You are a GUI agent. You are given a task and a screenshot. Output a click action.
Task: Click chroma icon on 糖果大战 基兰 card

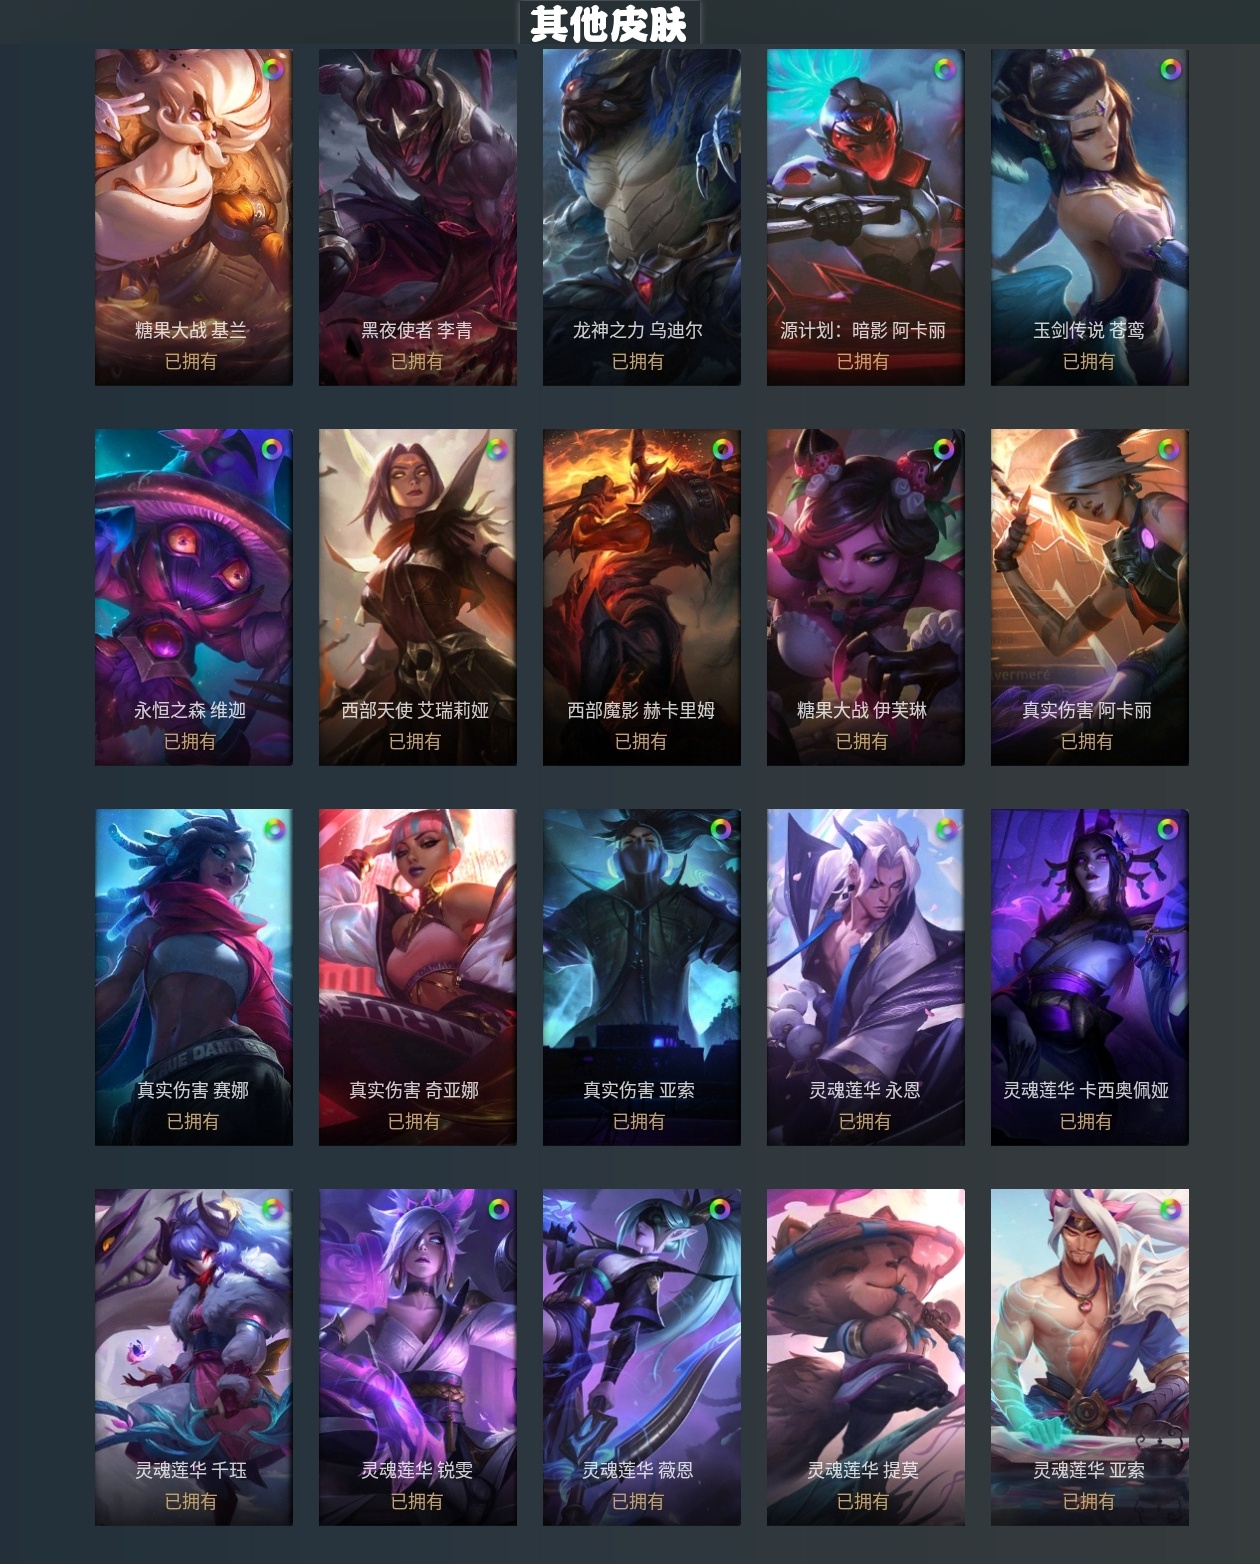pyautogui.click(x=272, y=69)
